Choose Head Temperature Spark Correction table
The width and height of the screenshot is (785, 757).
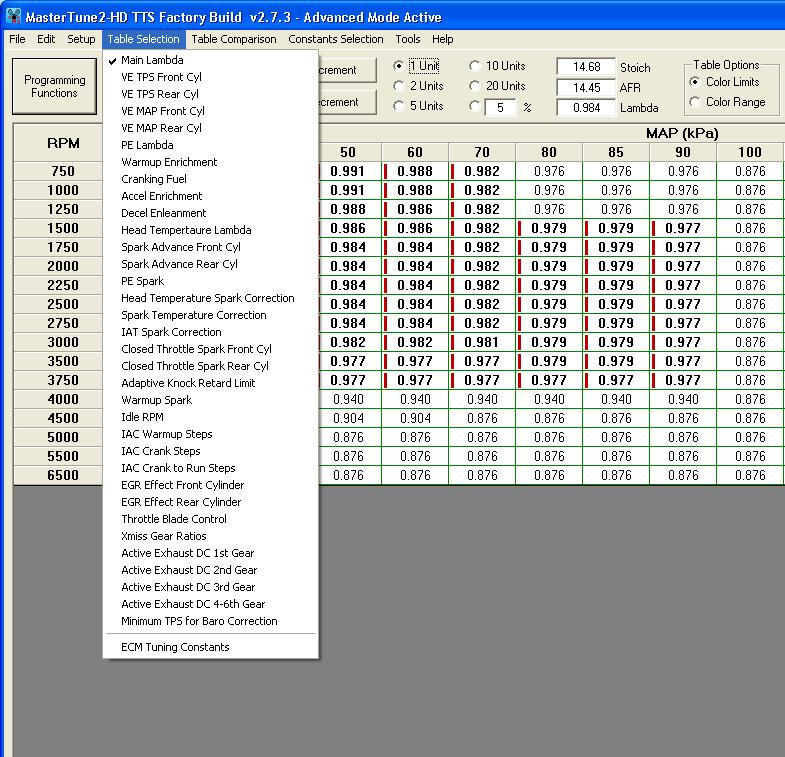[x=210, y=298]
